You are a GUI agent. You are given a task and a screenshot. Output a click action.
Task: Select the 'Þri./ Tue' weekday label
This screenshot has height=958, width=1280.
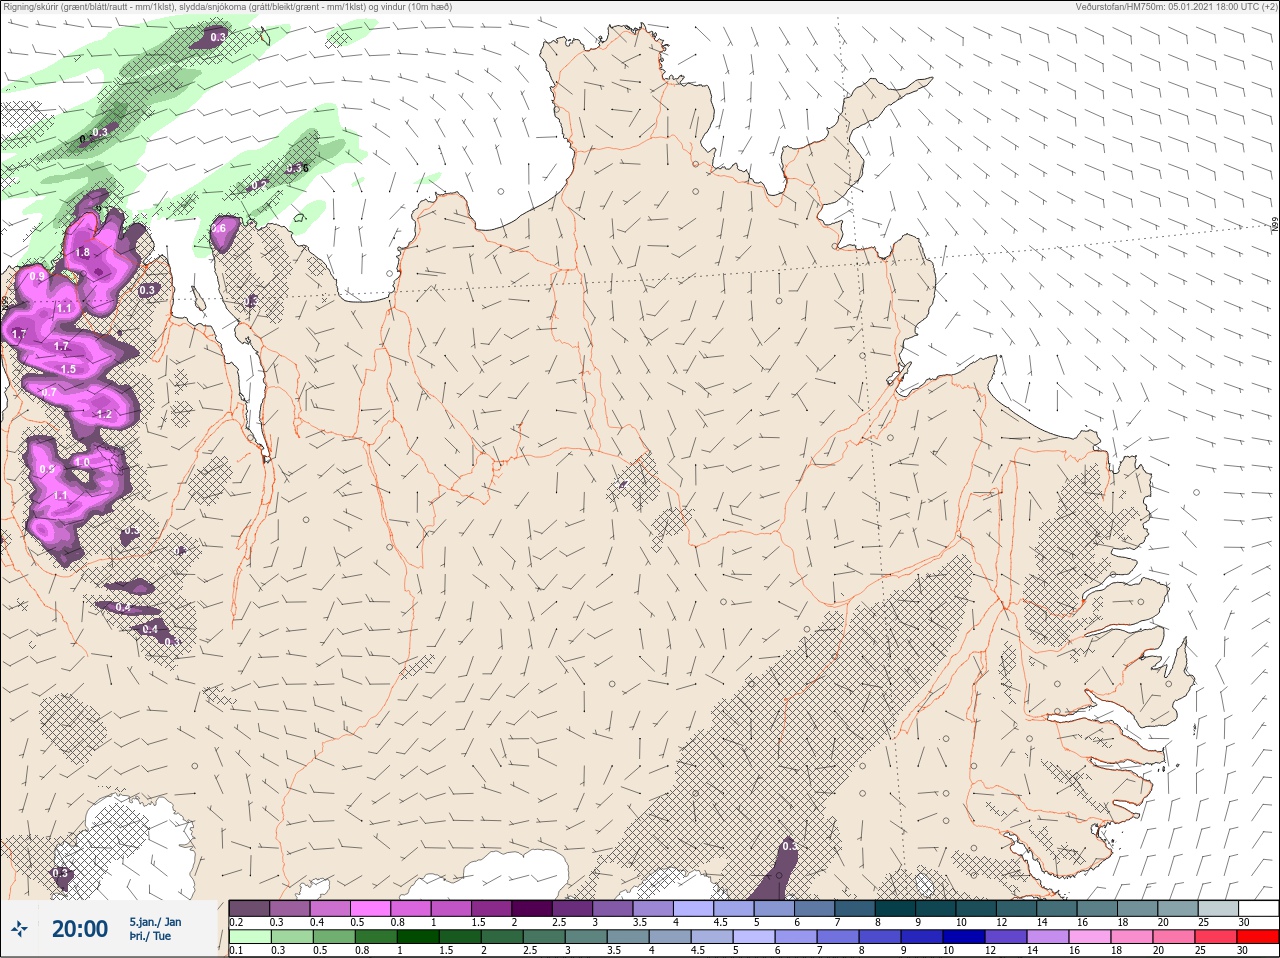click(150, 936)
